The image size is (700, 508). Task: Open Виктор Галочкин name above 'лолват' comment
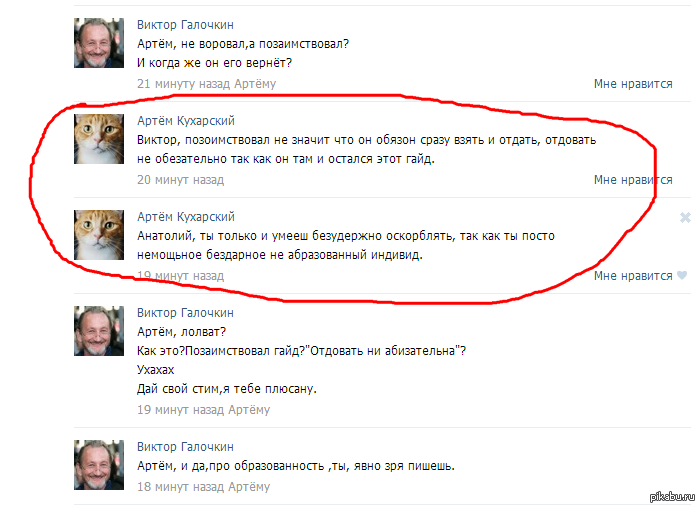coord(185,313)
